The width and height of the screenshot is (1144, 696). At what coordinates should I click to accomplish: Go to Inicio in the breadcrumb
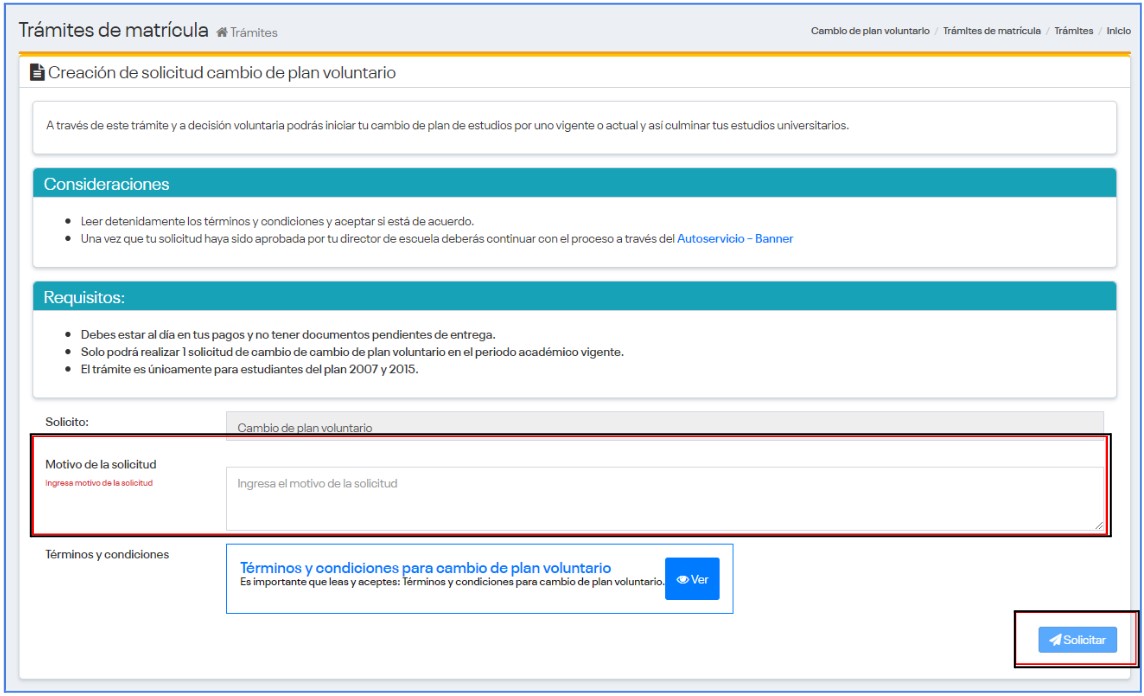click(1118, 31)
